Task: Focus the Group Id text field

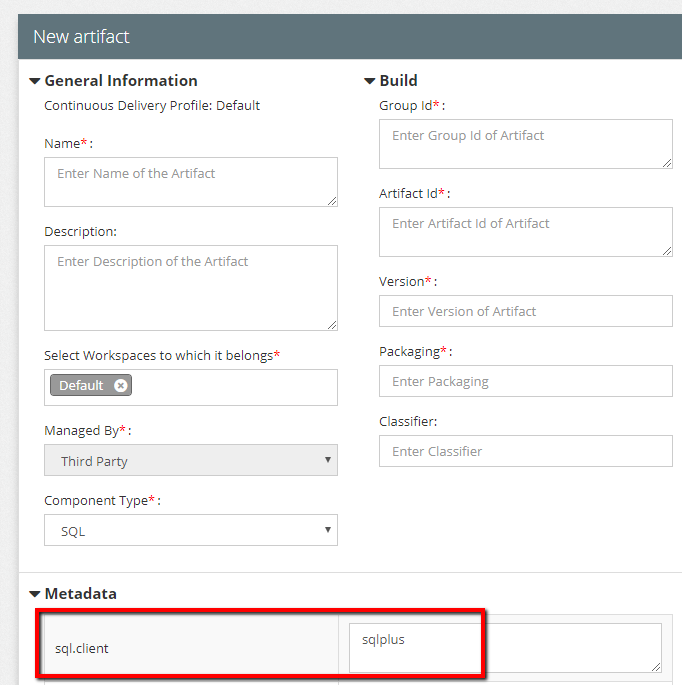Action: click(x=525, y=143)
